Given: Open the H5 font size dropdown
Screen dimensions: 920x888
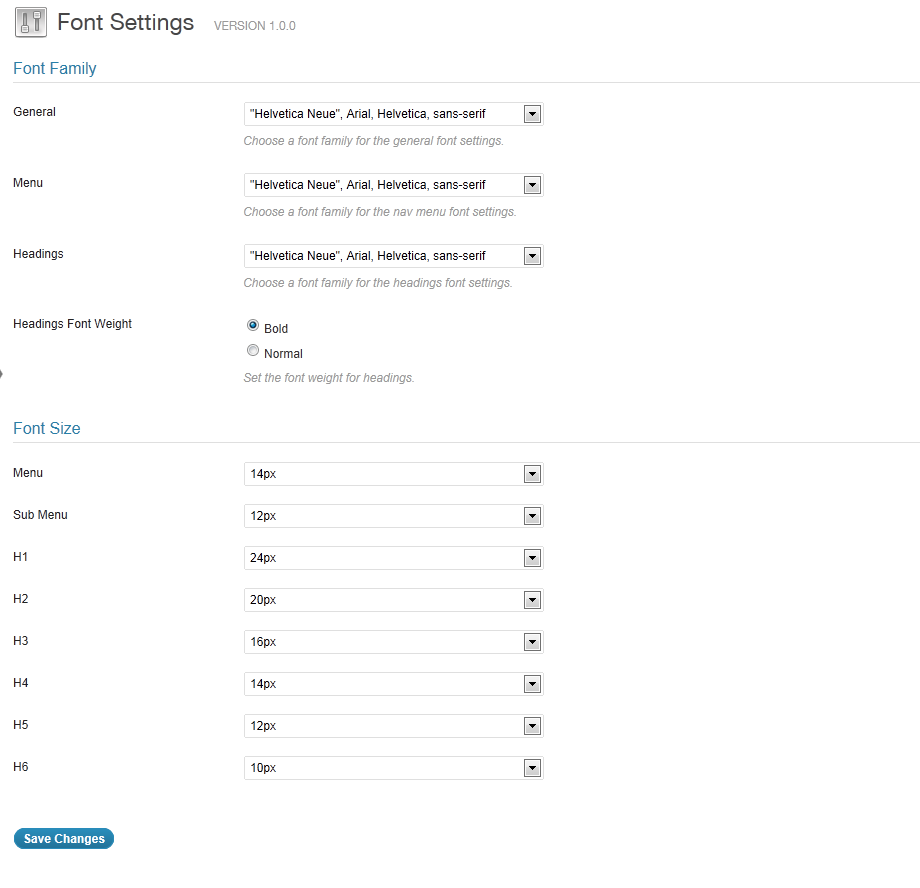Looking at the screenshot, I should point(394,726).
